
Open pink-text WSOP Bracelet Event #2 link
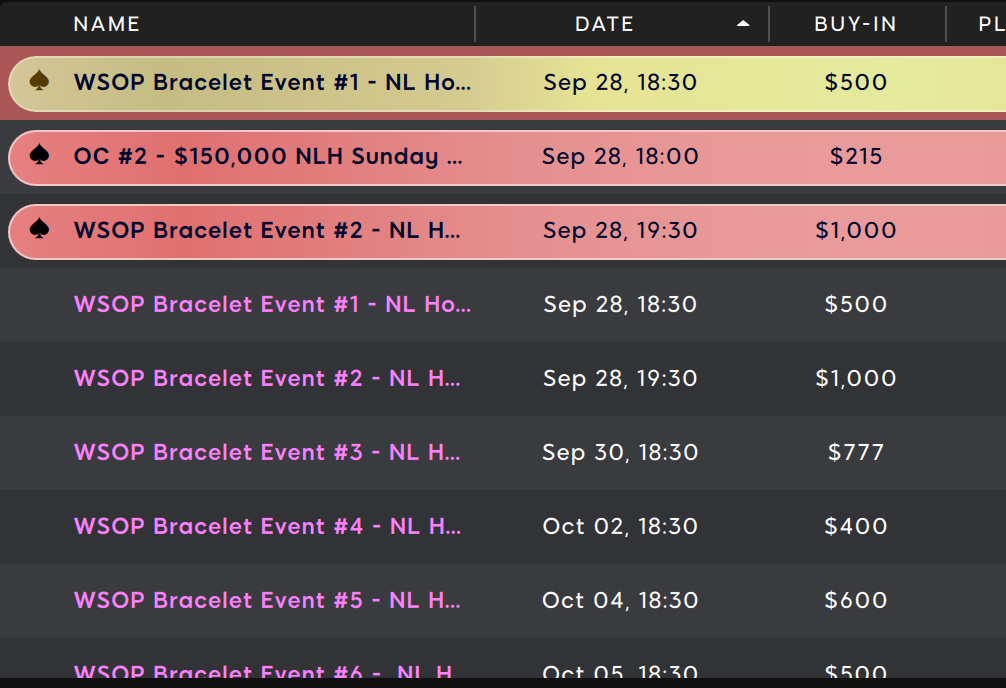click(x=267, y=378)
